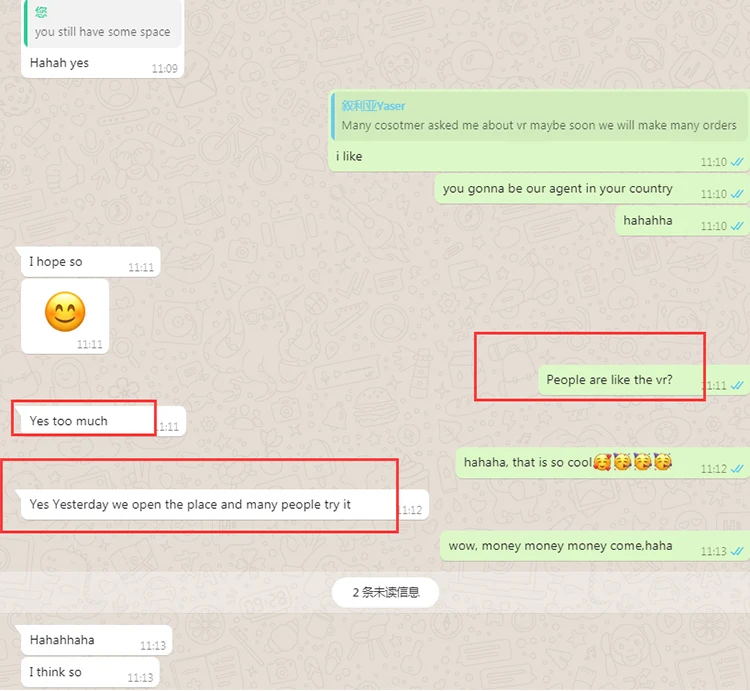Click the sender name 叙利亚Yaser in the quote
Viewport: 750px width, 691px height.
[x=373, y=106]
